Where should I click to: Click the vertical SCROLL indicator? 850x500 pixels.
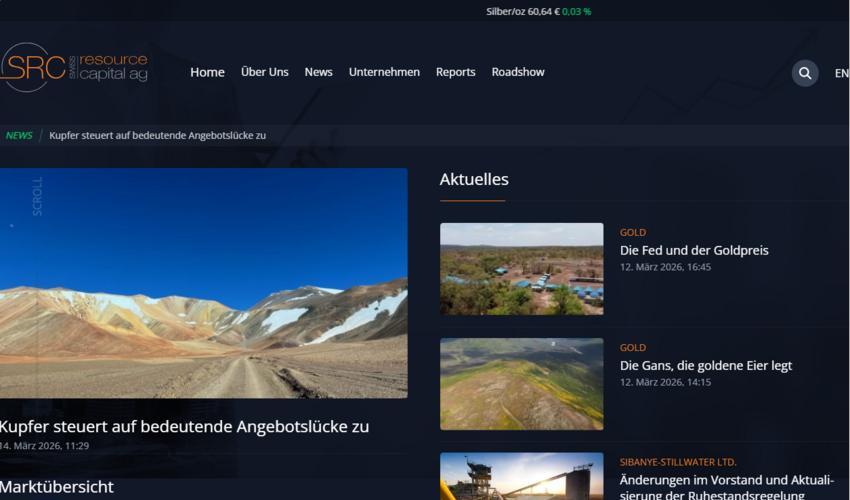coord(37,196)
